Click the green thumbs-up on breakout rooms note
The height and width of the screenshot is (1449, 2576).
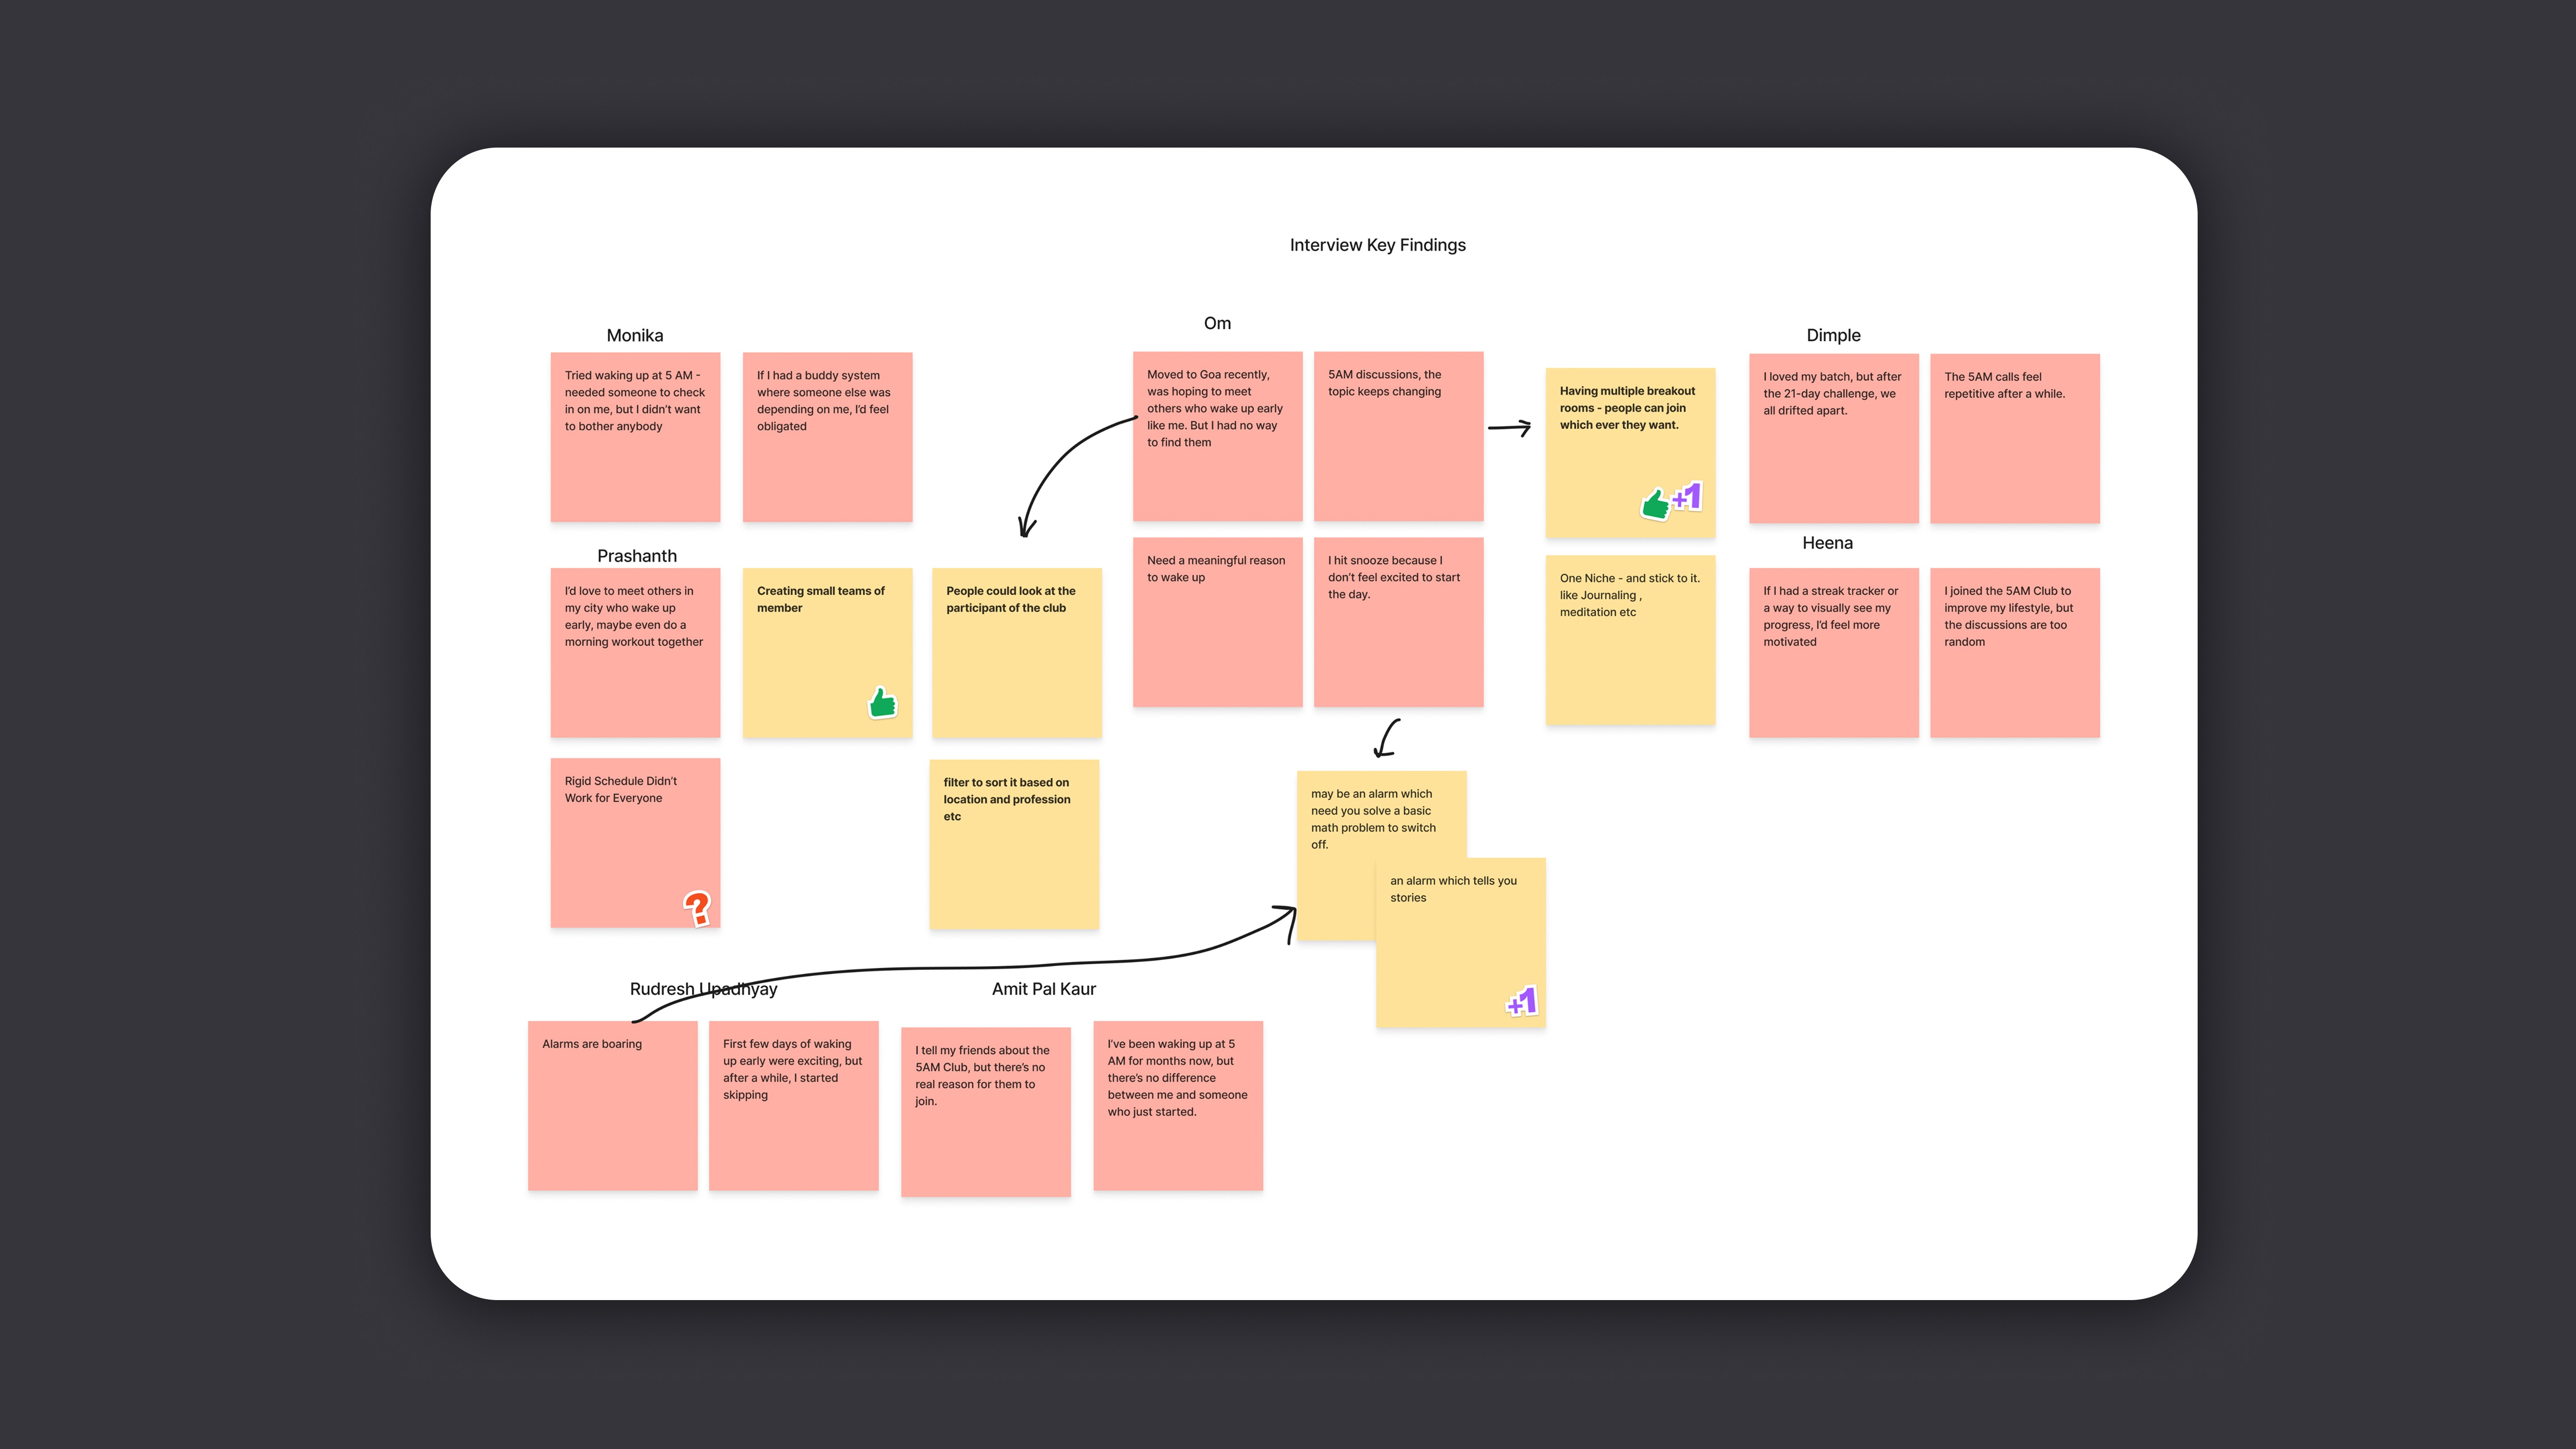(1655, 503)
